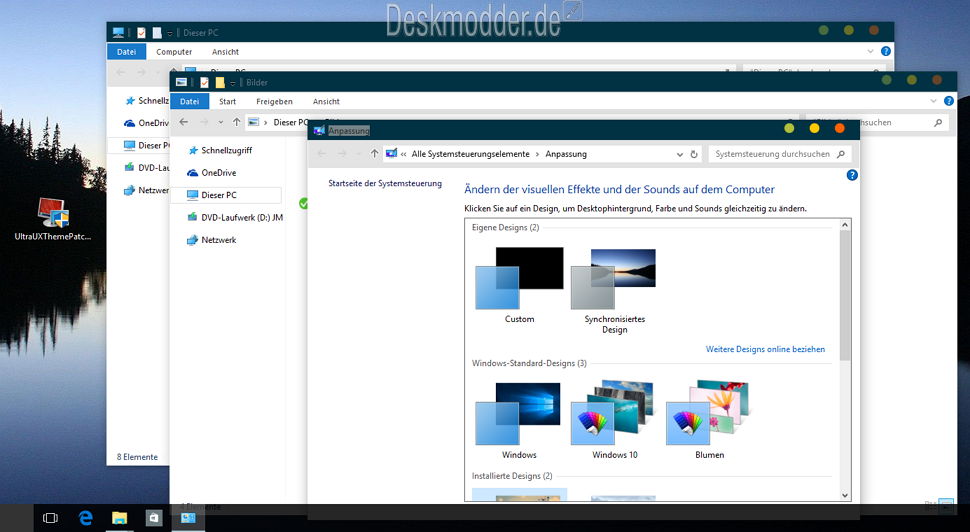Image resolution: width=970 pixels, height=532 pixels.
Task: Click the theme list vertical scrollbar thumb
Action: pos(845,296)
